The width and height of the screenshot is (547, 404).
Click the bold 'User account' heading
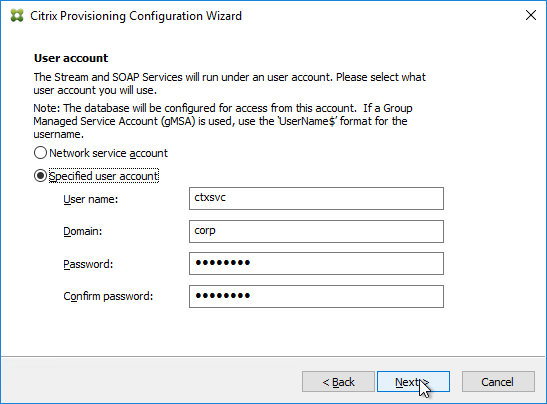71,58
